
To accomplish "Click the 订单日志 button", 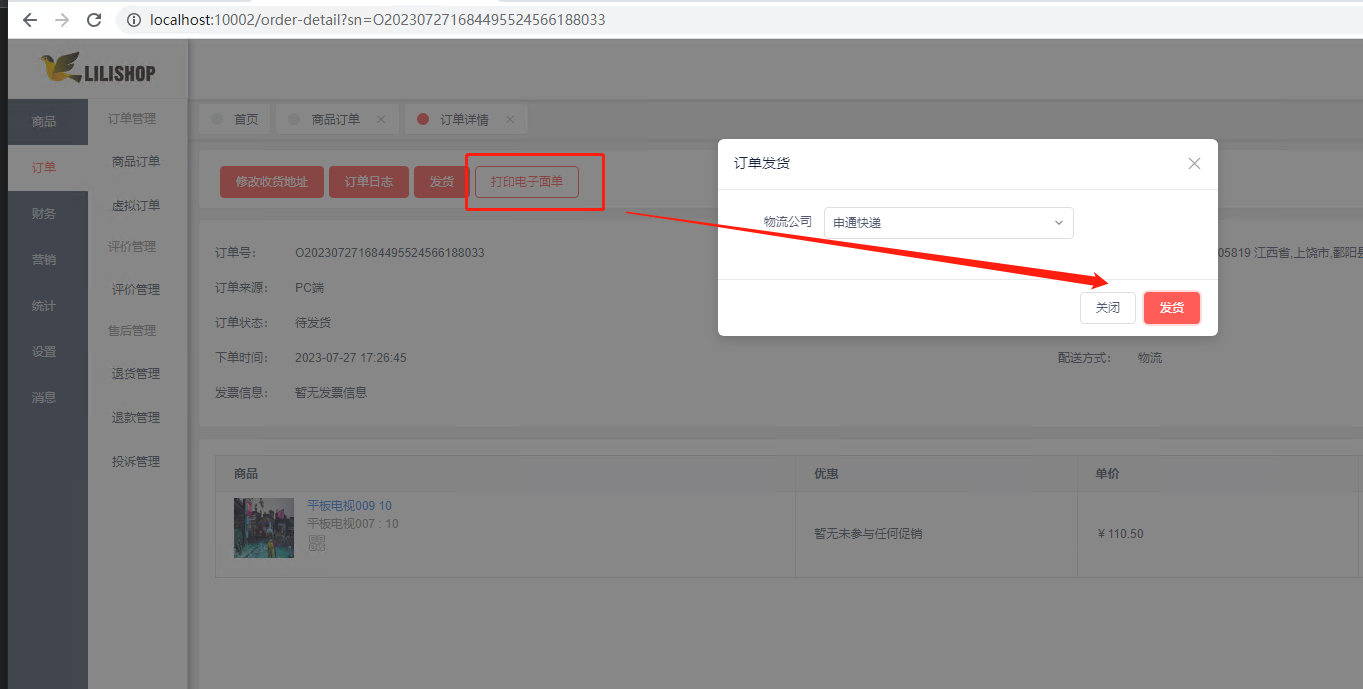I will [x=369, y=182].
